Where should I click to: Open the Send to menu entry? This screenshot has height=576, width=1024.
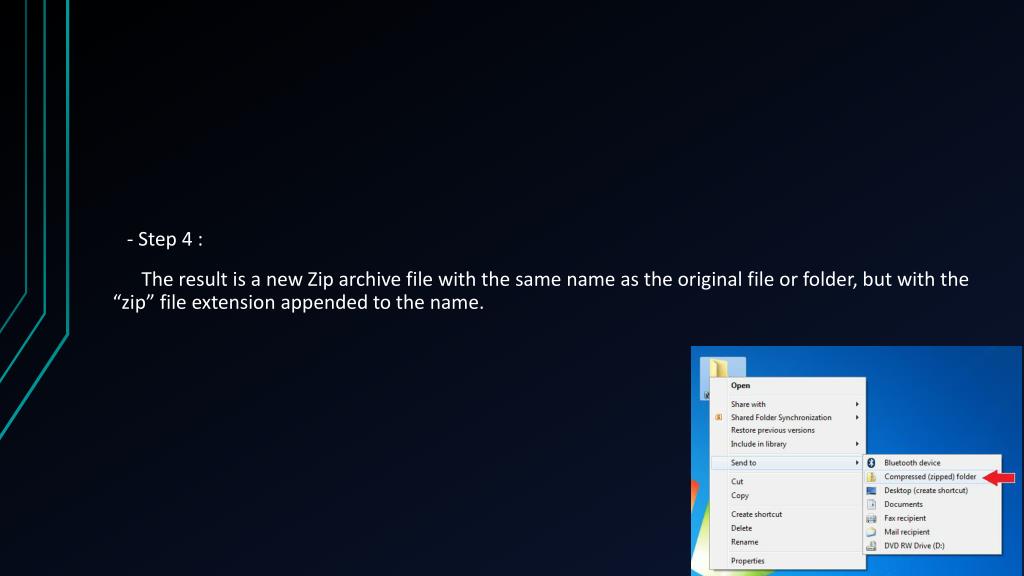(x=788, y=462)
